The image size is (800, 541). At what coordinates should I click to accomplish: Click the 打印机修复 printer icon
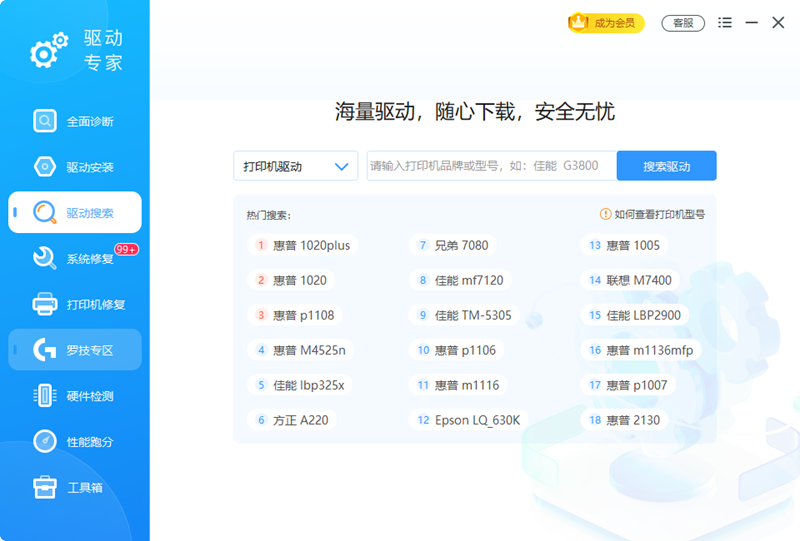(45, 304)
